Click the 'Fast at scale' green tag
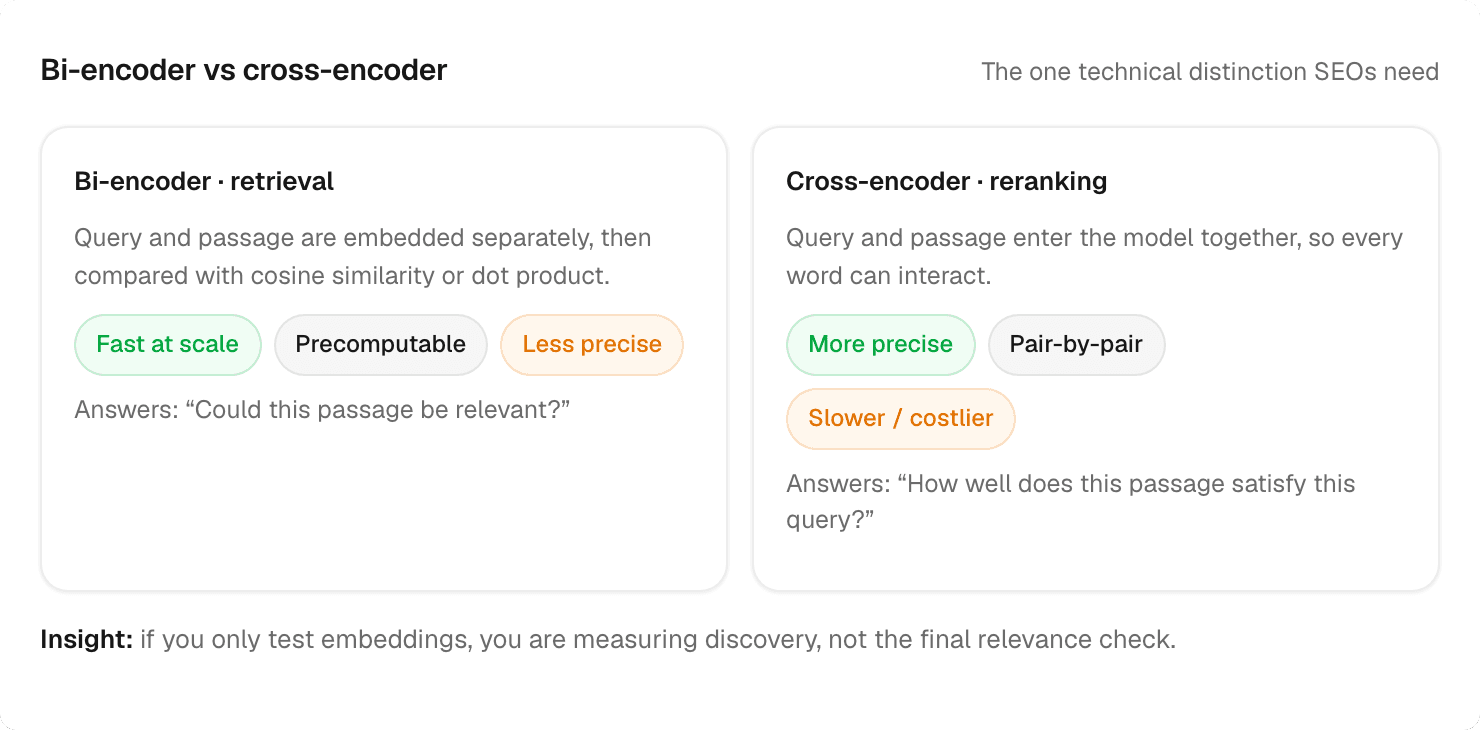 pos(168,345)
